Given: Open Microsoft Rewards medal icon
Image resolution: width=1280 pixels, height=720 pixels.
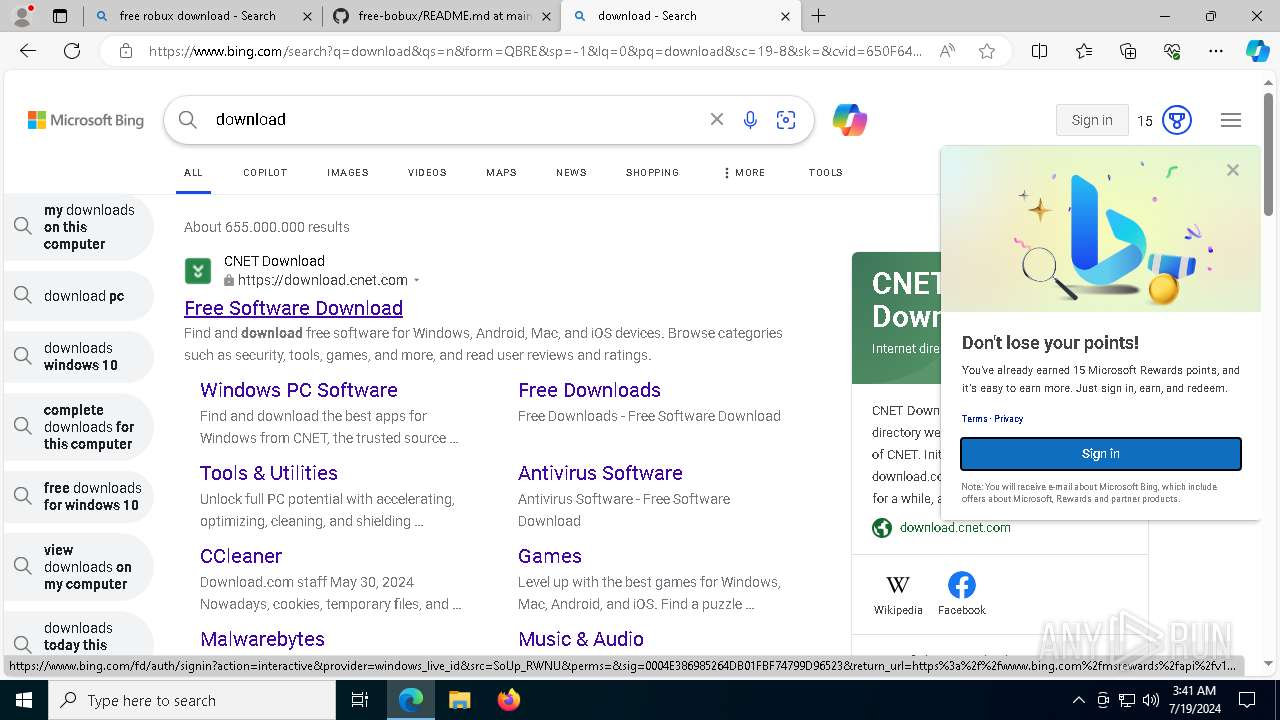Looking at the screenshot, I should tap(1177, 120).
